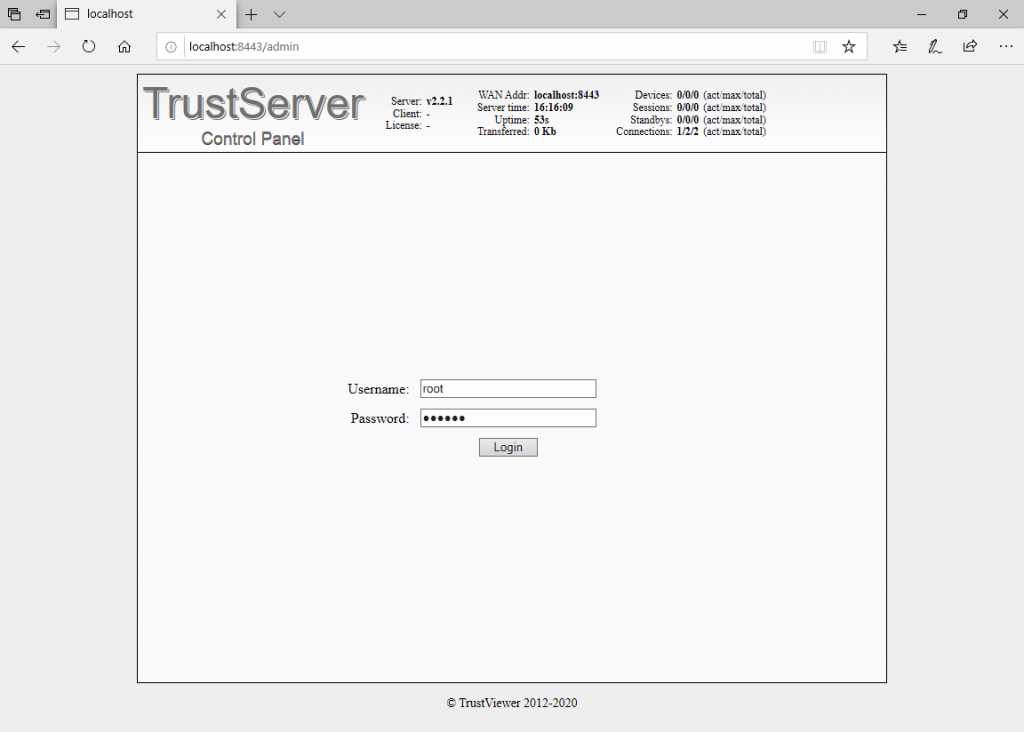The width and height of the screenshot is (1024, 732).
Task: Restore down the browser window
Action: coord(962,14)
